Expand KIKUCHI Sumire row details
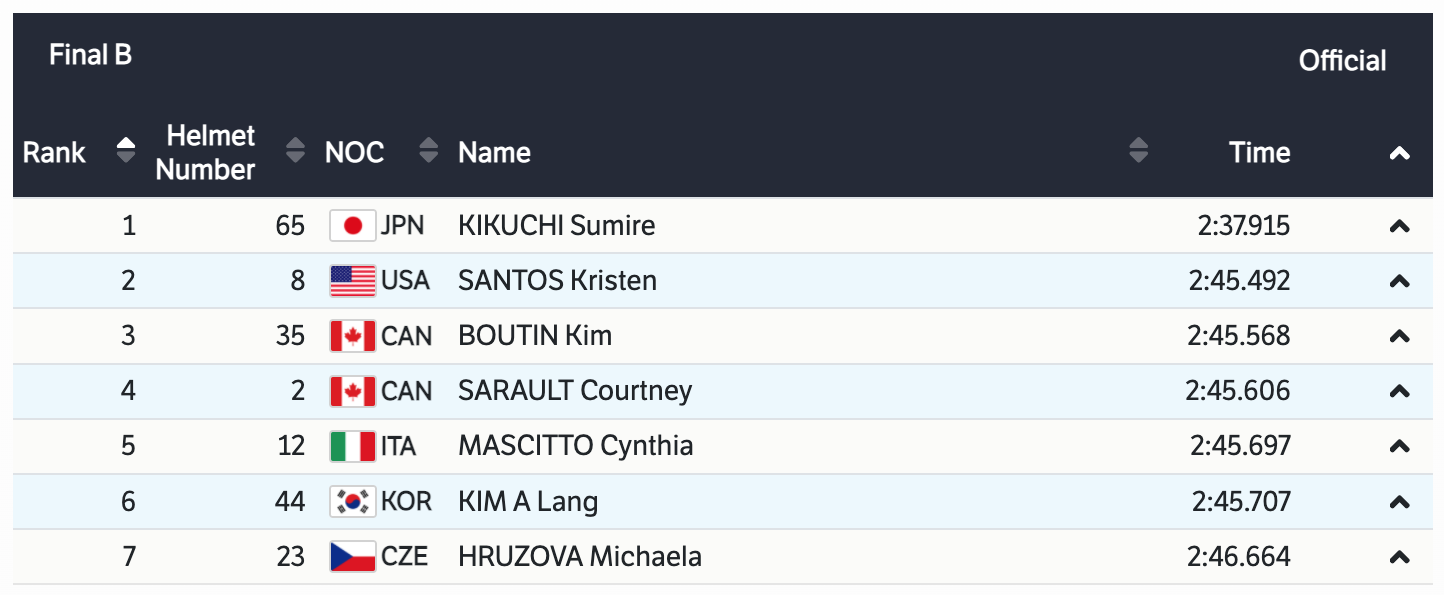The height and width of the screenshot is (595, 1444). [x=1399, y=227]
